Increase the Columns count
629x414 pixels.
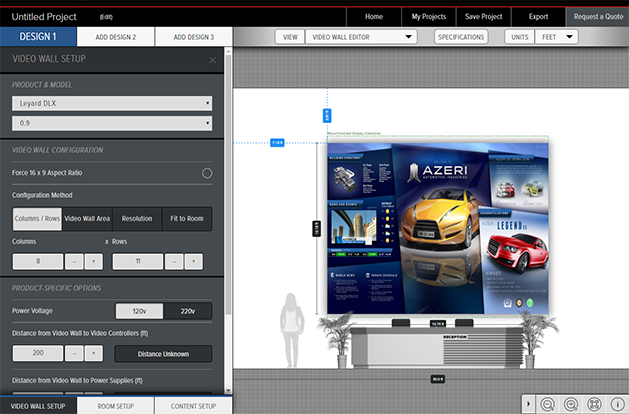[x=94, y=262]
